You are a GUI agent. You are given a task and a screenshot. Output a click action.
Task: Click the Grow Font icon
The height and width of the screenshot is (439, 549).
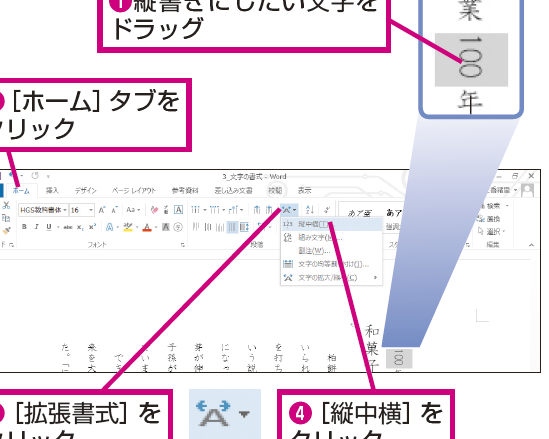[x=102, y=210]
